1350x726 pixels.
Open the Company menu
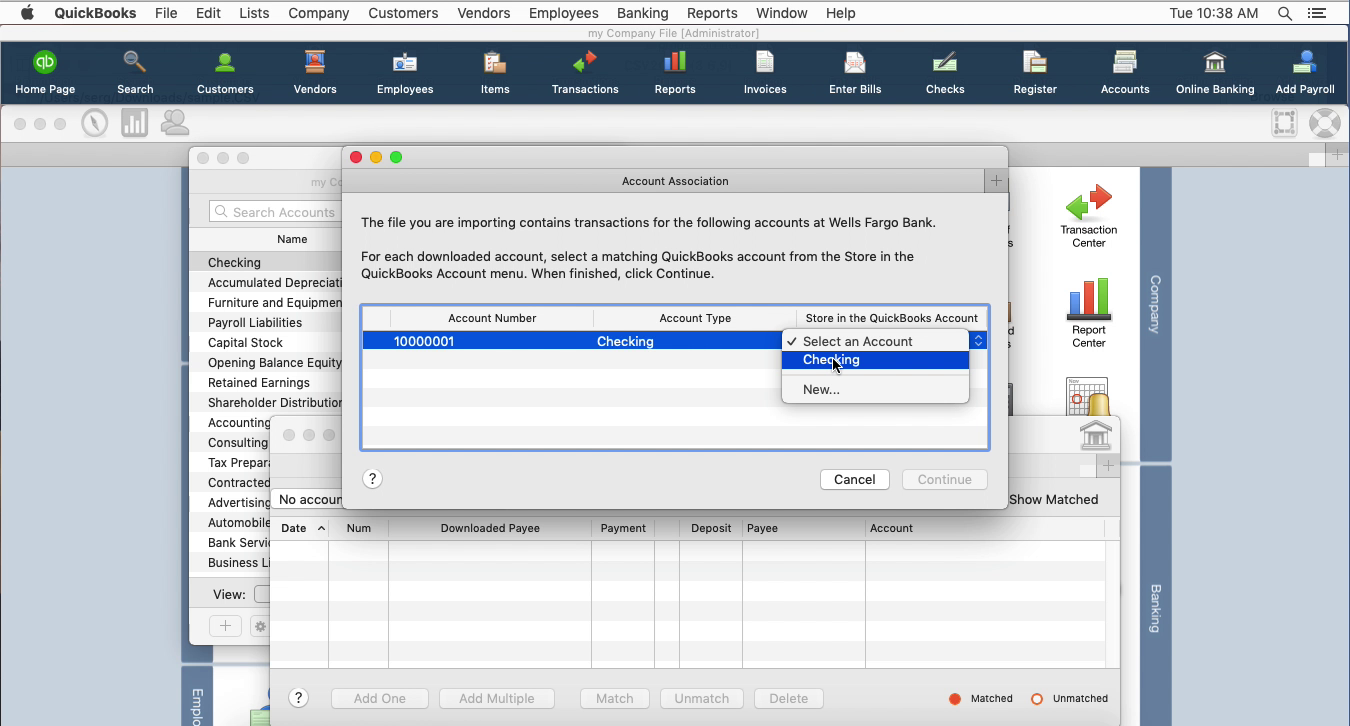[318, 13]
